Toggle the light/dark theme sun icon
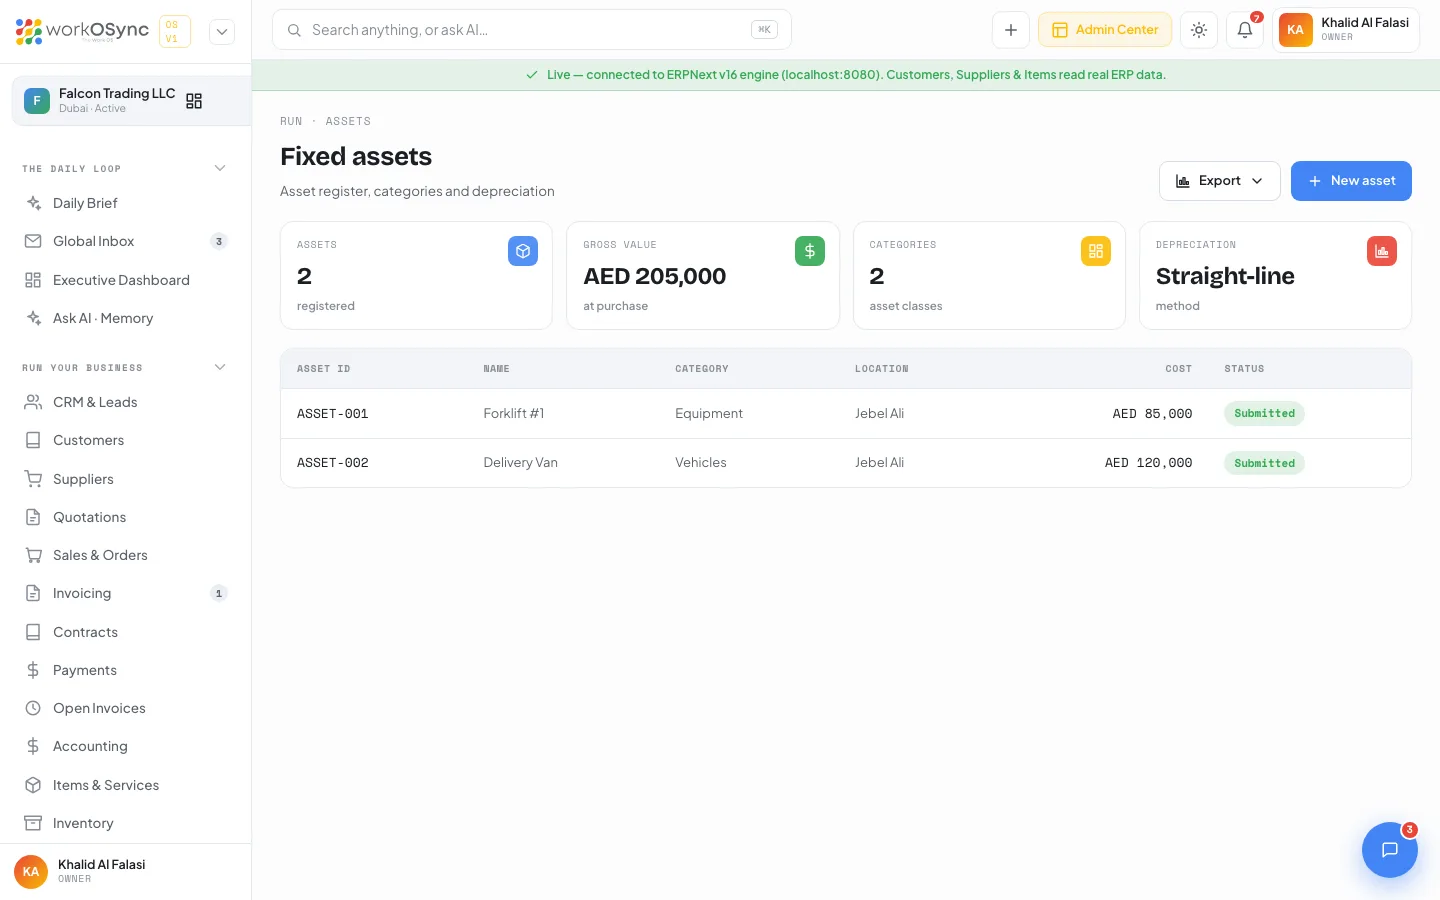This screenshot has width=1440, height=900. point(1199,30)
